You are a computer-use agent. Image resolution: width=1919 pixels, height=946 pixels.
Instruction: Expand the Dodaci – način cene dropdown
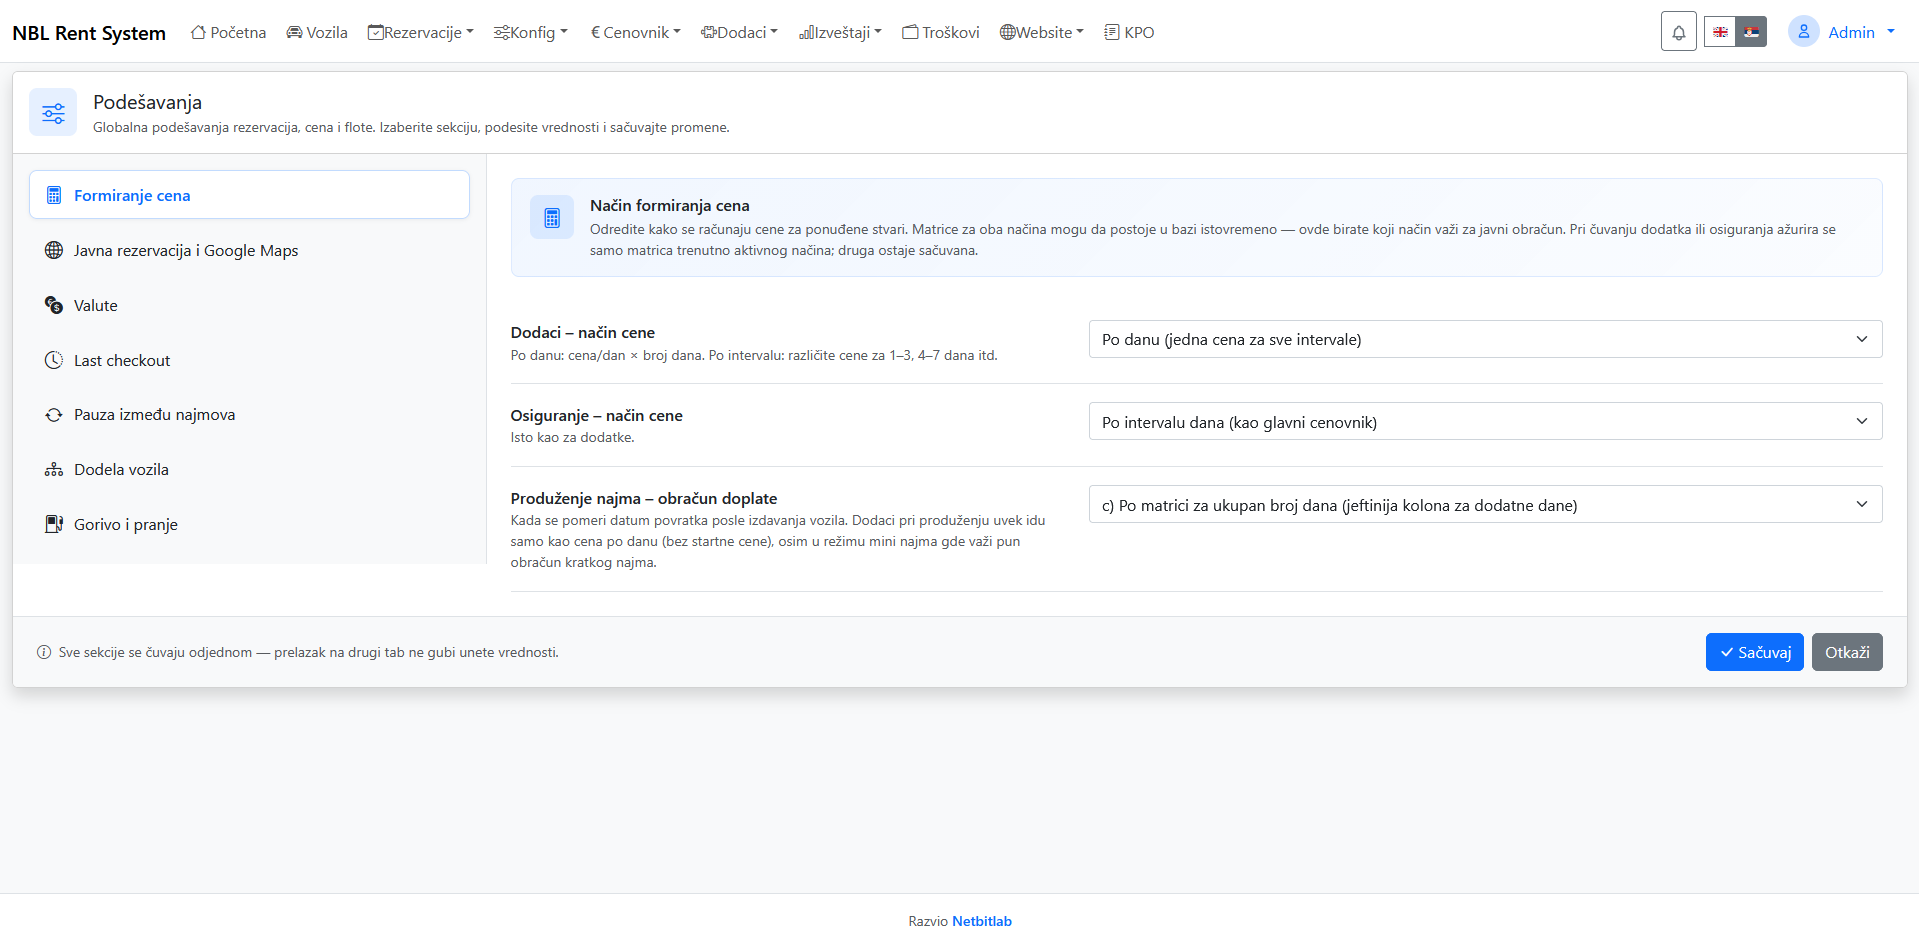click(x=1485, y=339)
